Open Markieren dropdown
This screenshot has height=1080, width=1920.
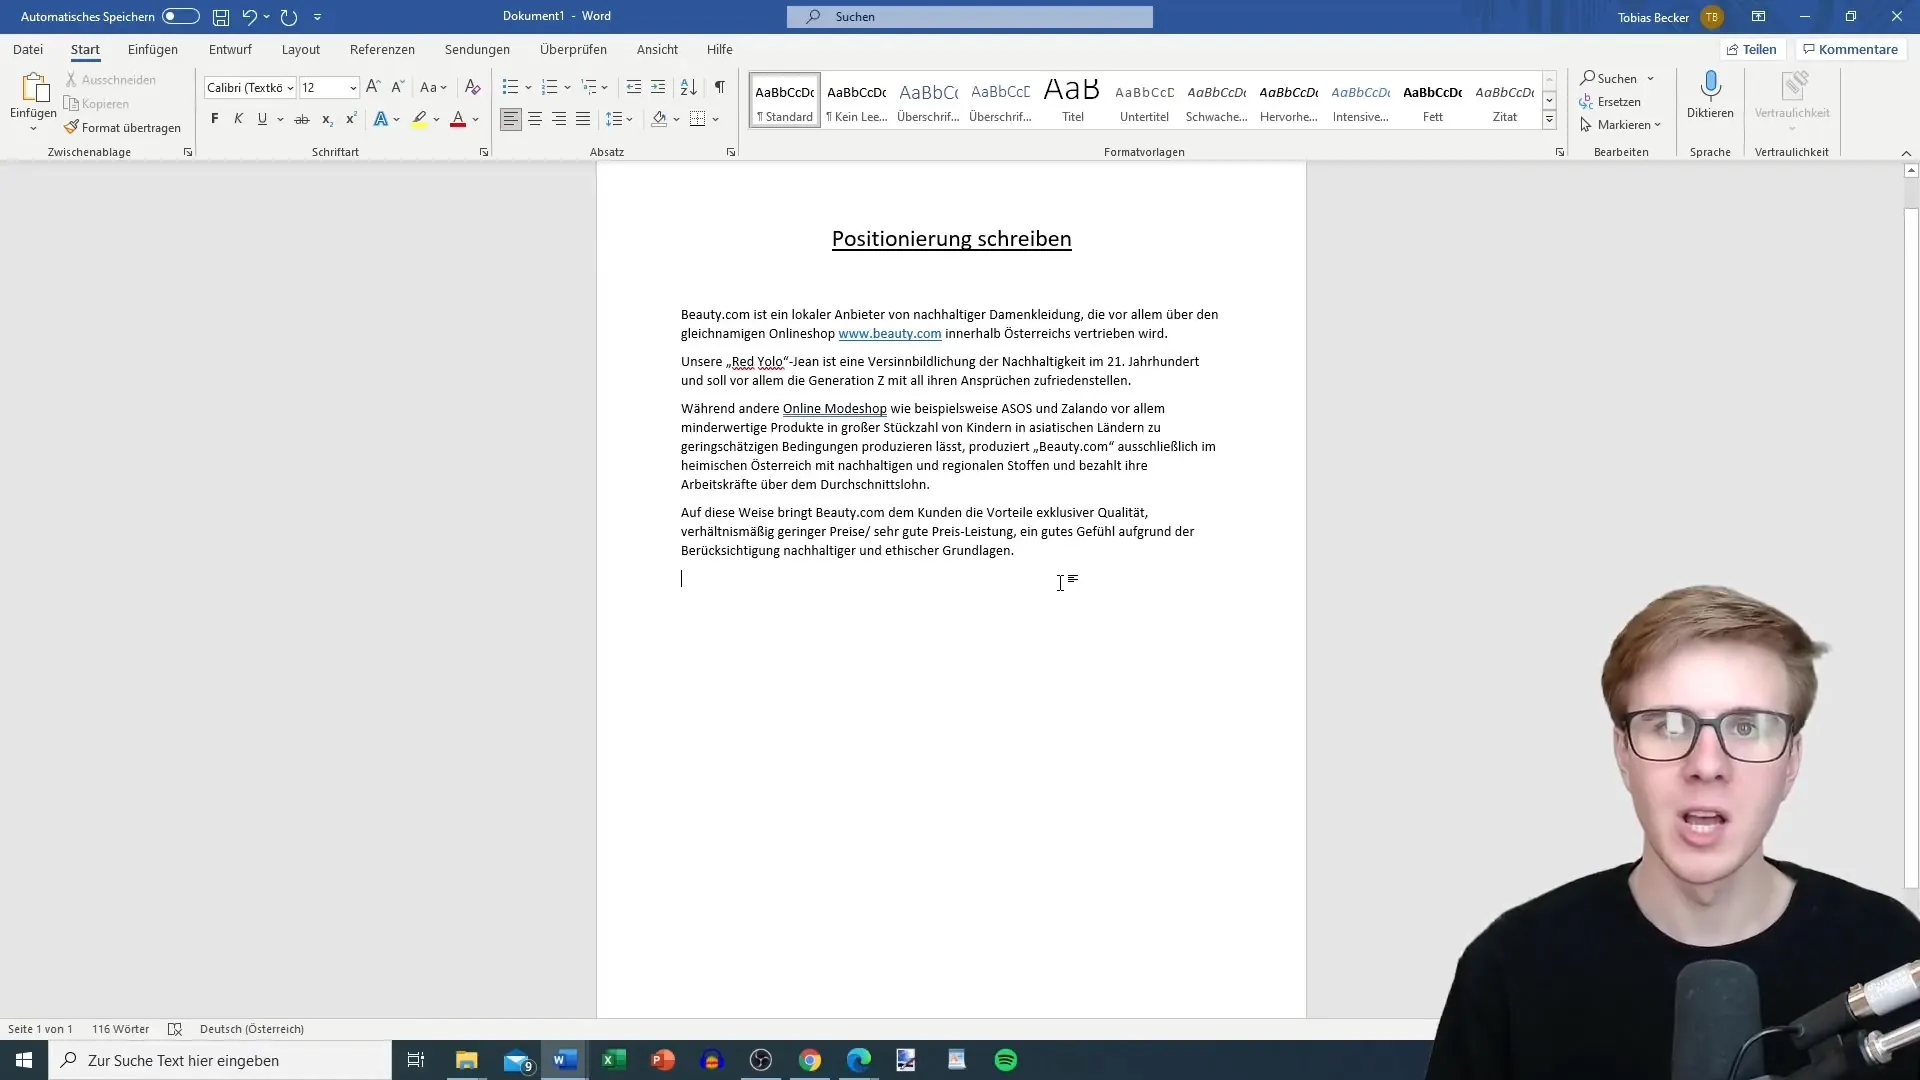(x=1621, y=125)
